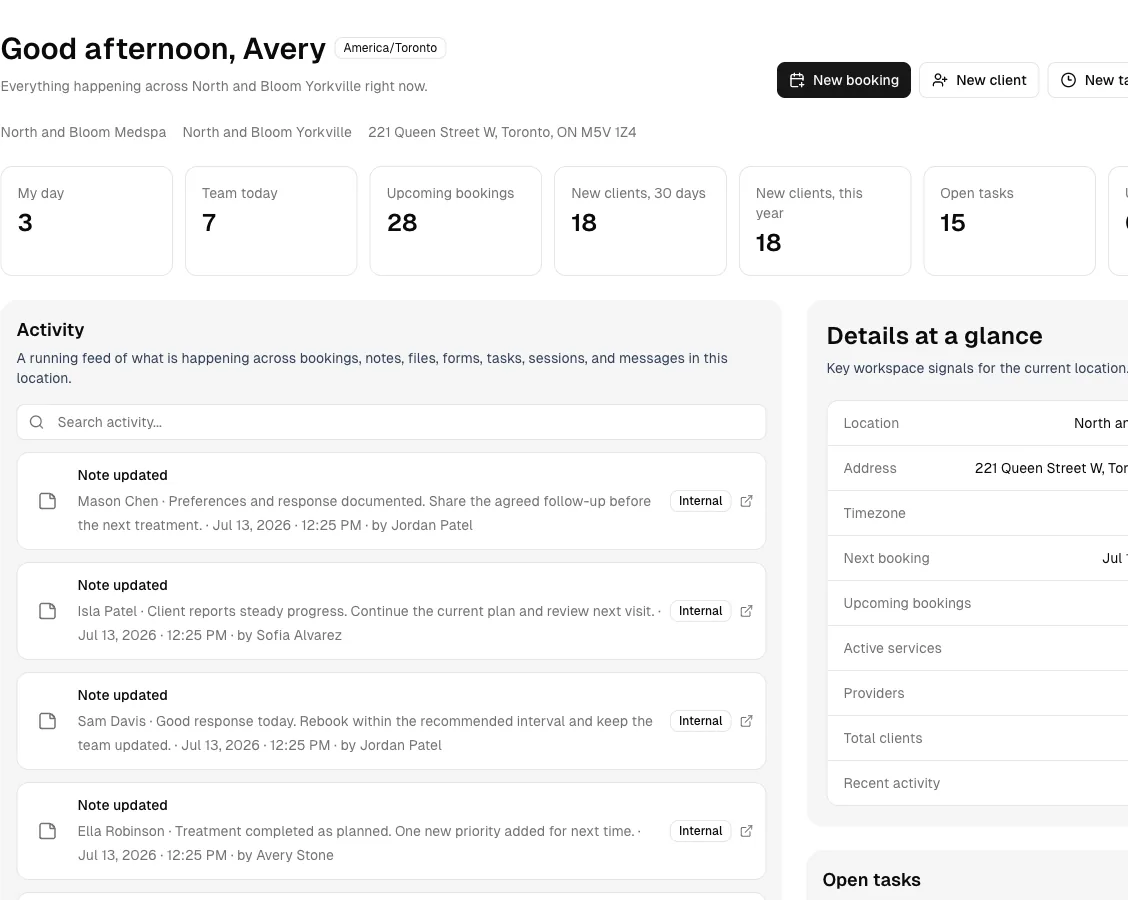Open the Upcoming bookings stat card

pyautogui.click(x=456, y=221)
